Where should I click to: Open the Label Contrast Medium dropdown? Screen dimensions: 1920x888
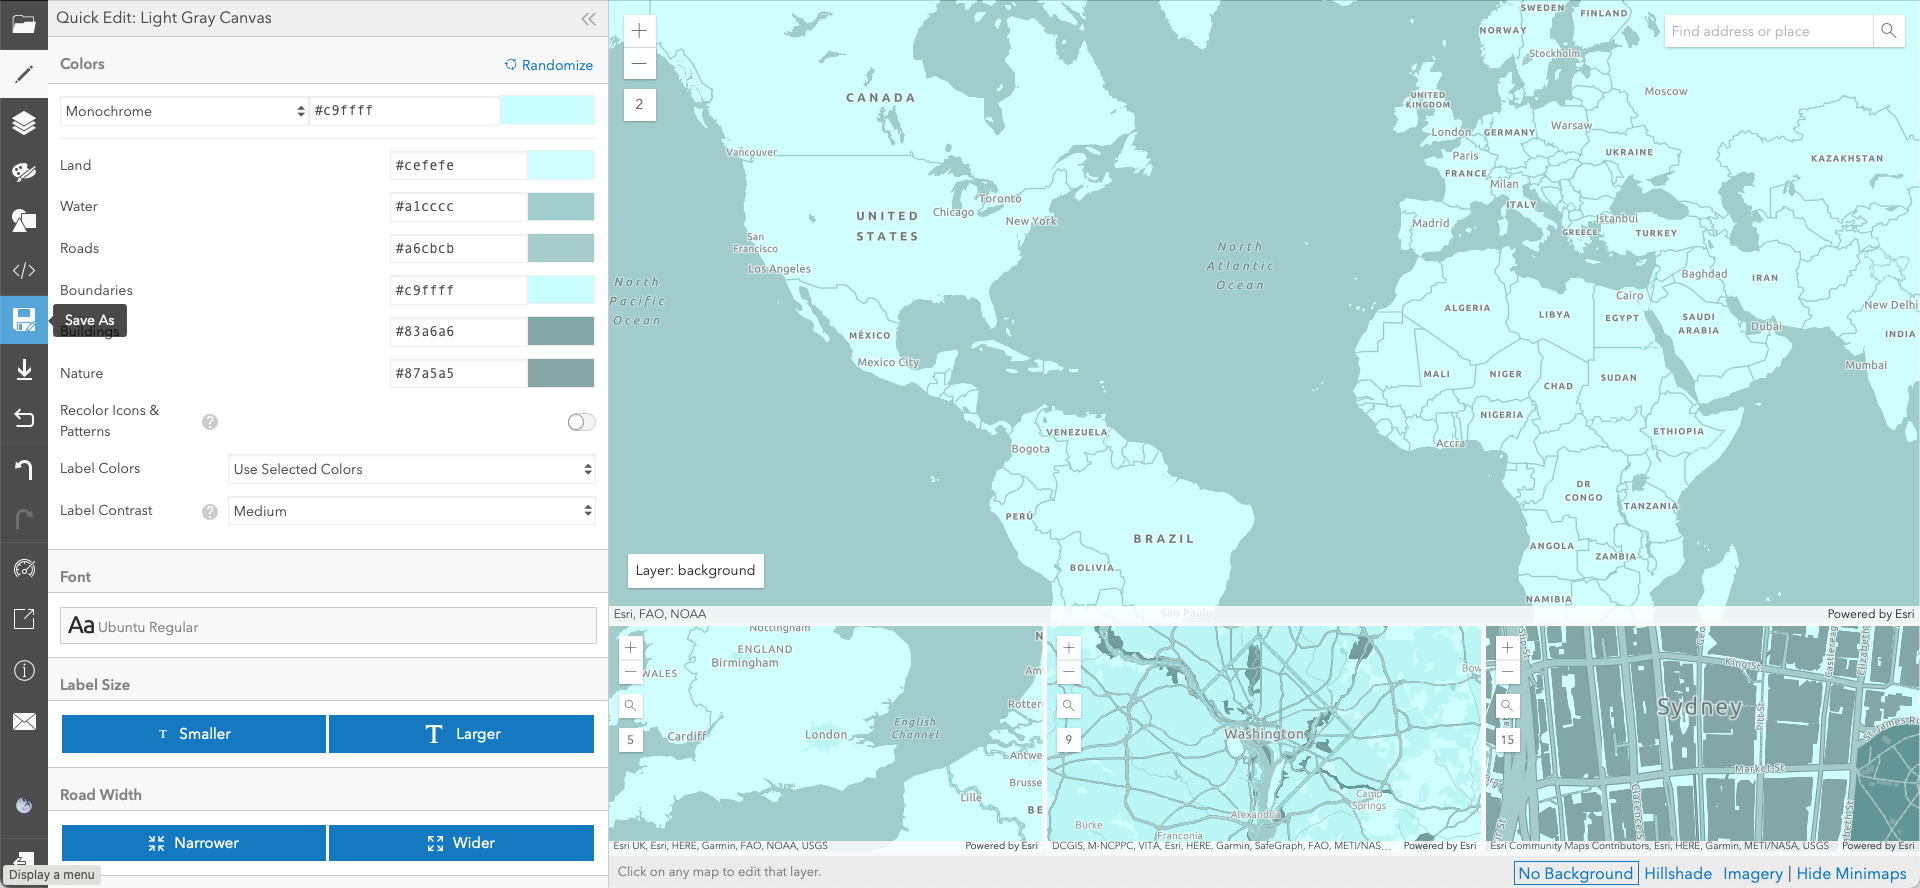412,511
